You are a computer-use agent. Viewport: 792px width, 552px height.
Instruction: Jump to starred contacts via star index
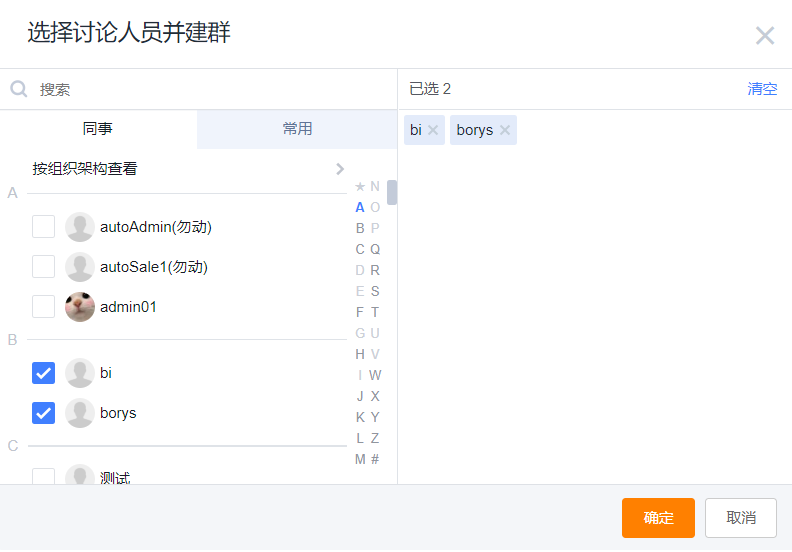[x=360, y=186]
